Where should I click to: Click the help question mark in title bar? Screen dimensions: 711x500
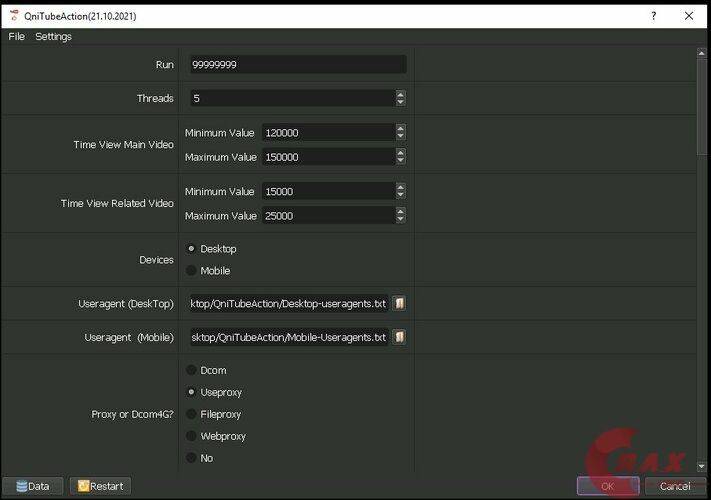[654, 15]
